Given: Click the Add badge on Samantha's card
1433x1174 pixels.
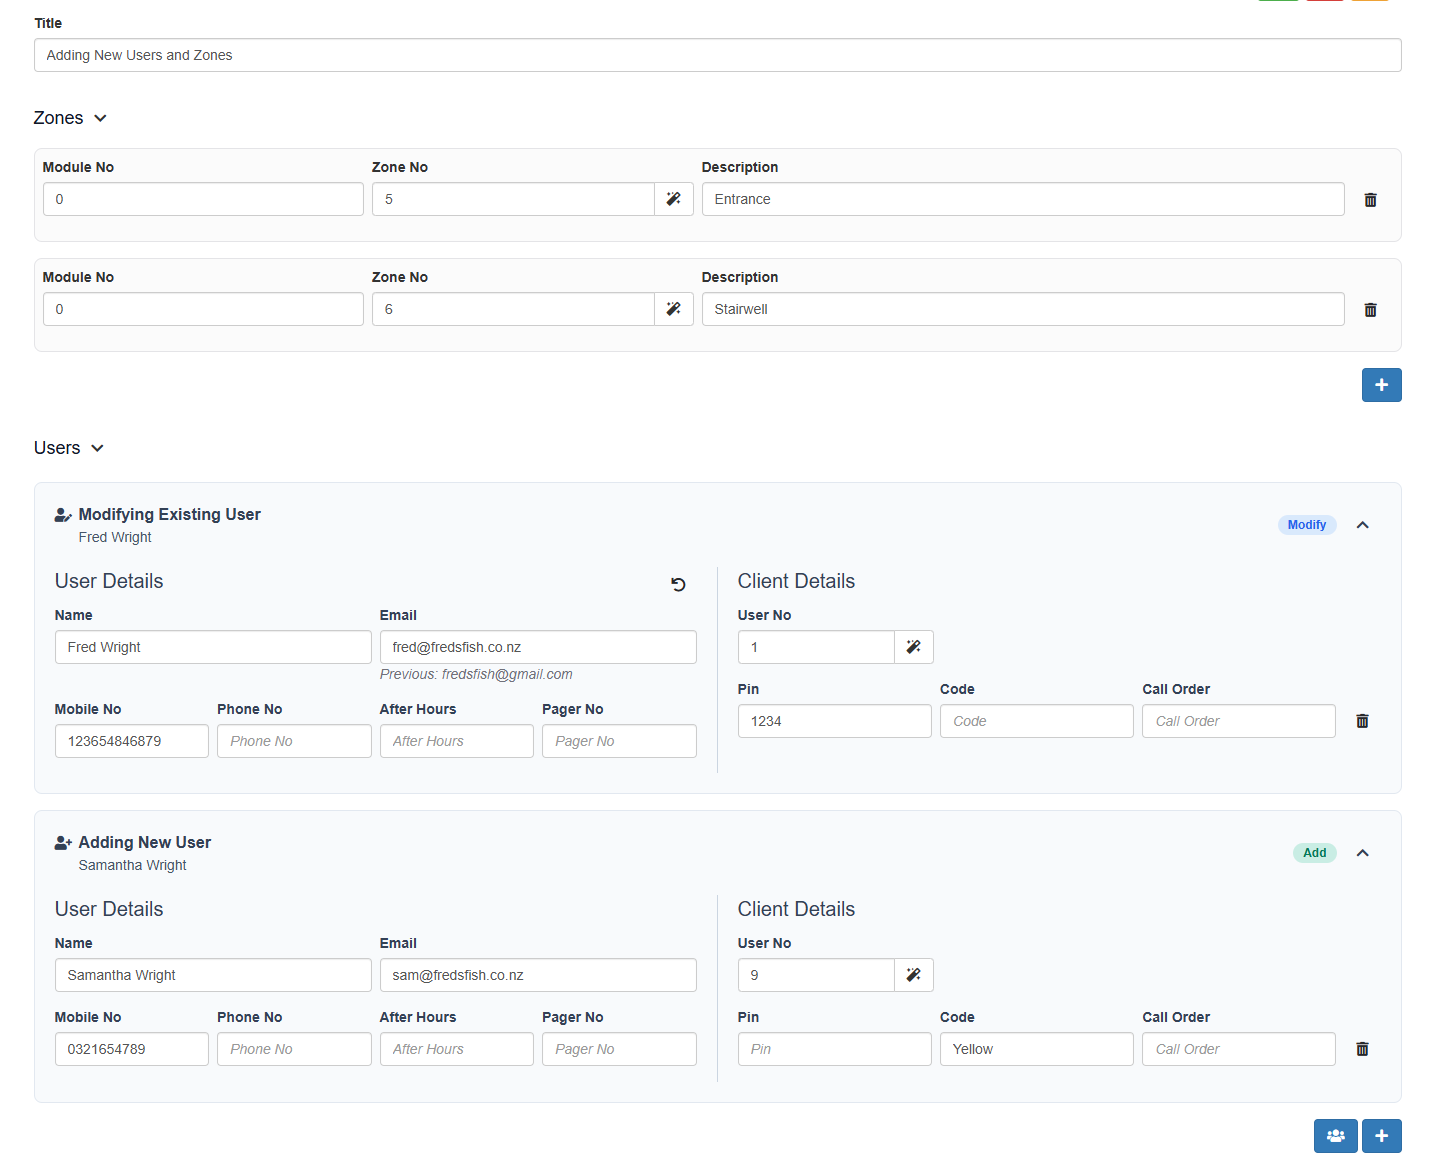Looking at the screenshot, I should click(1314, 853).
